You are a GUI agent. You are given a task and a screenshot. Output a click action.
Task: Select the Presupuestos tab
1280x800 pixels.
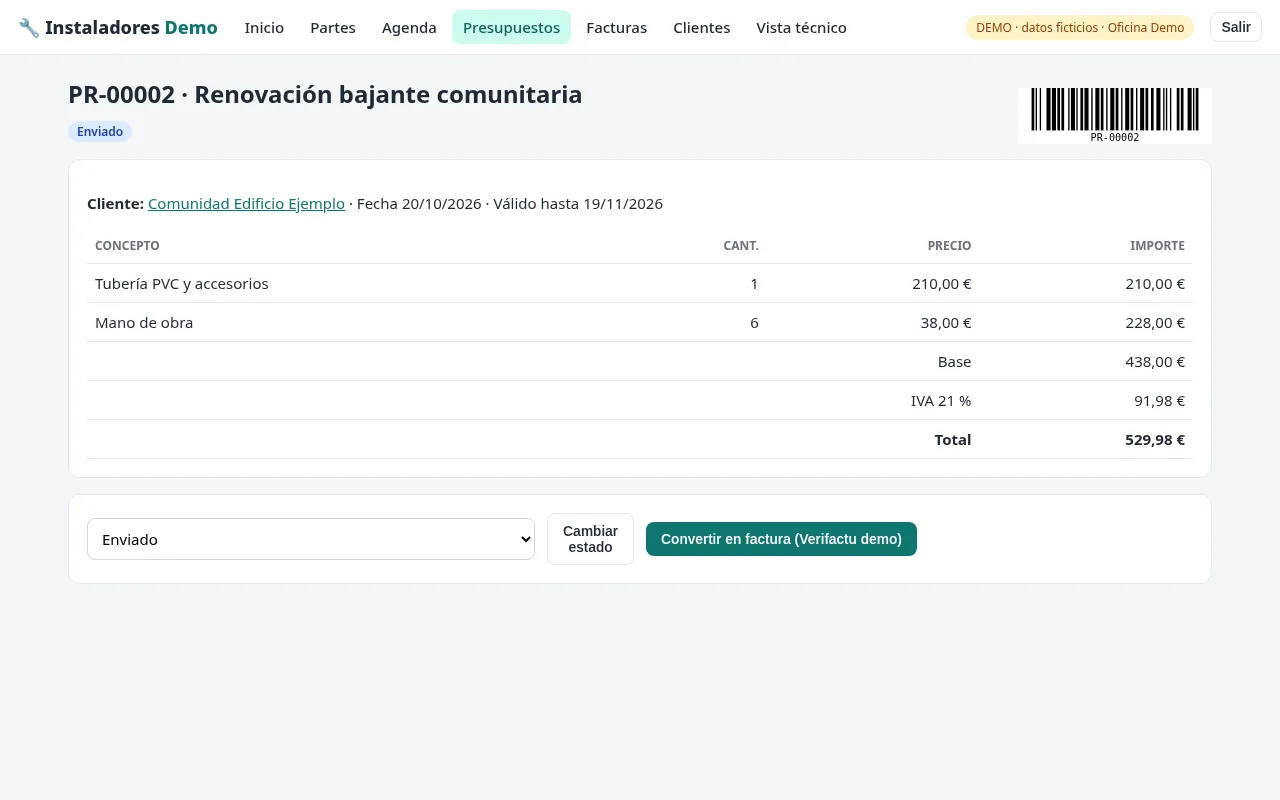click(511, 28)
